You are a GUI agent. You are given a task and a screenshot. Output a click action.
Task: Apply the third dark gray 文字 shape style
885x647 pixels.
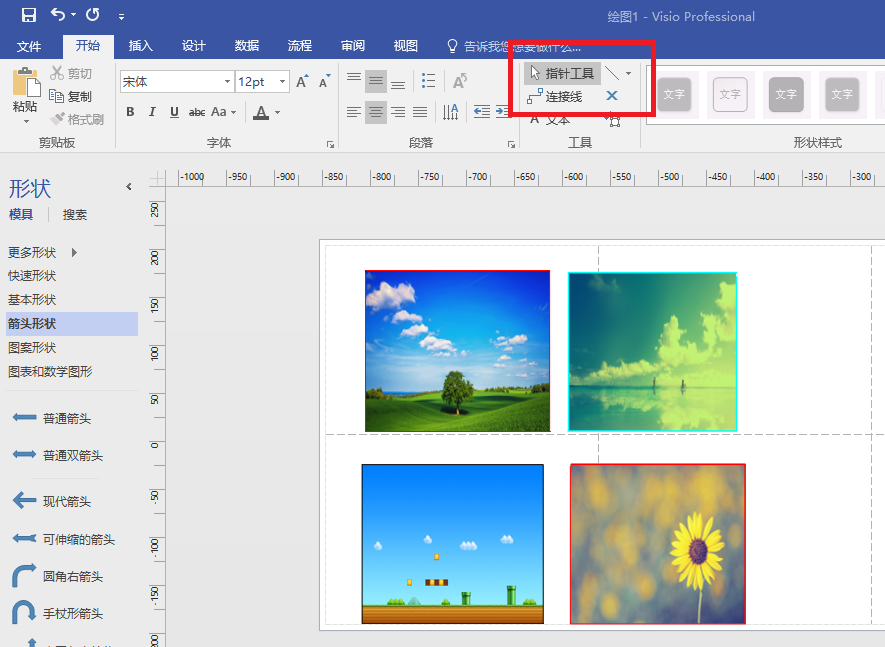[786, 94]
